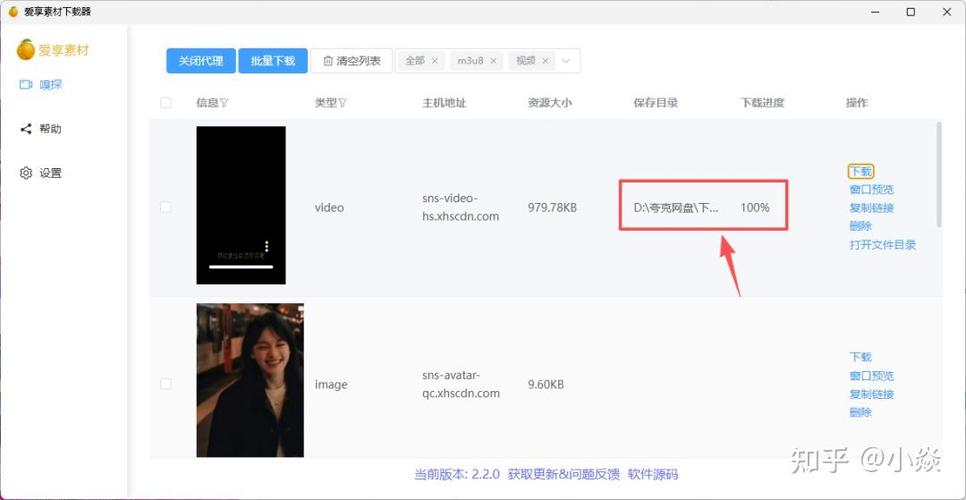Open the 类型 column filter icon
The height and width of the screenshot is (500, 966).
tap(343, 103)
